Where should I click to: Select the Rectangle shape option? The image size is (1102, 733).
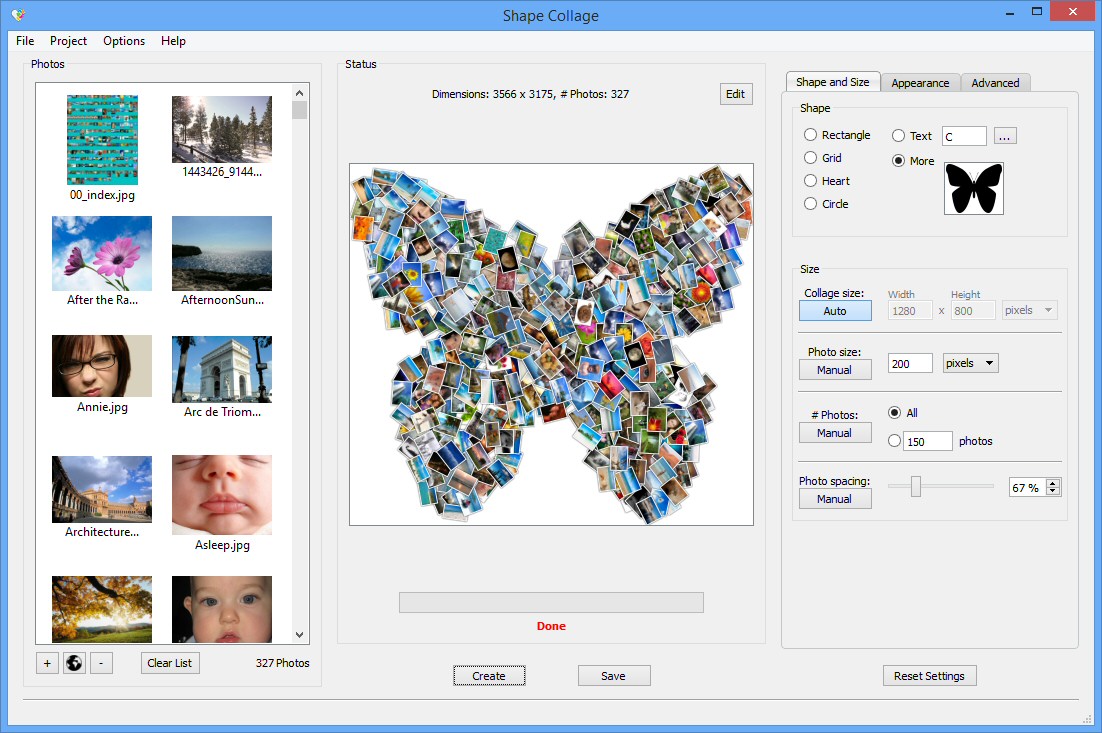tap(810, 134)
